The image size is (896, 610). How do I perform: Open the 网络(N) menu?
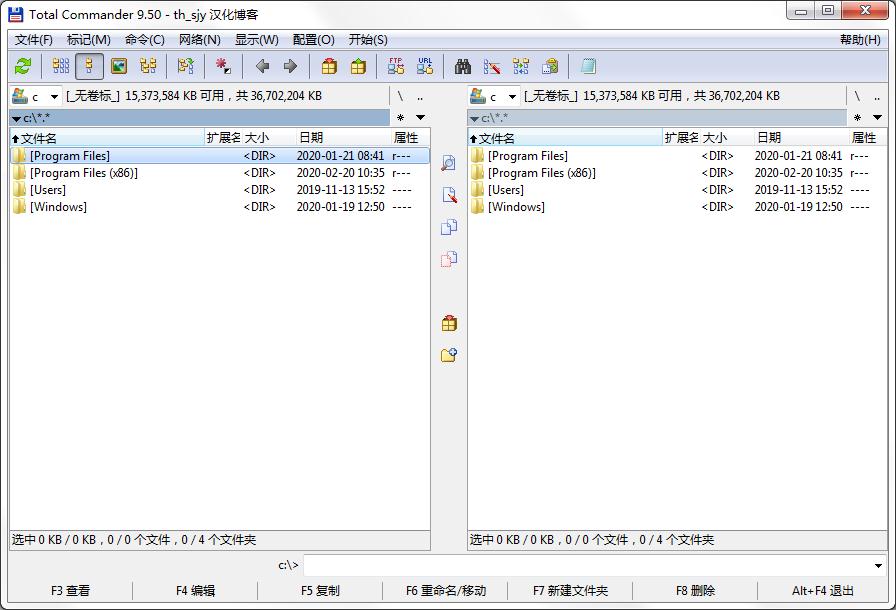coord(199,39)
